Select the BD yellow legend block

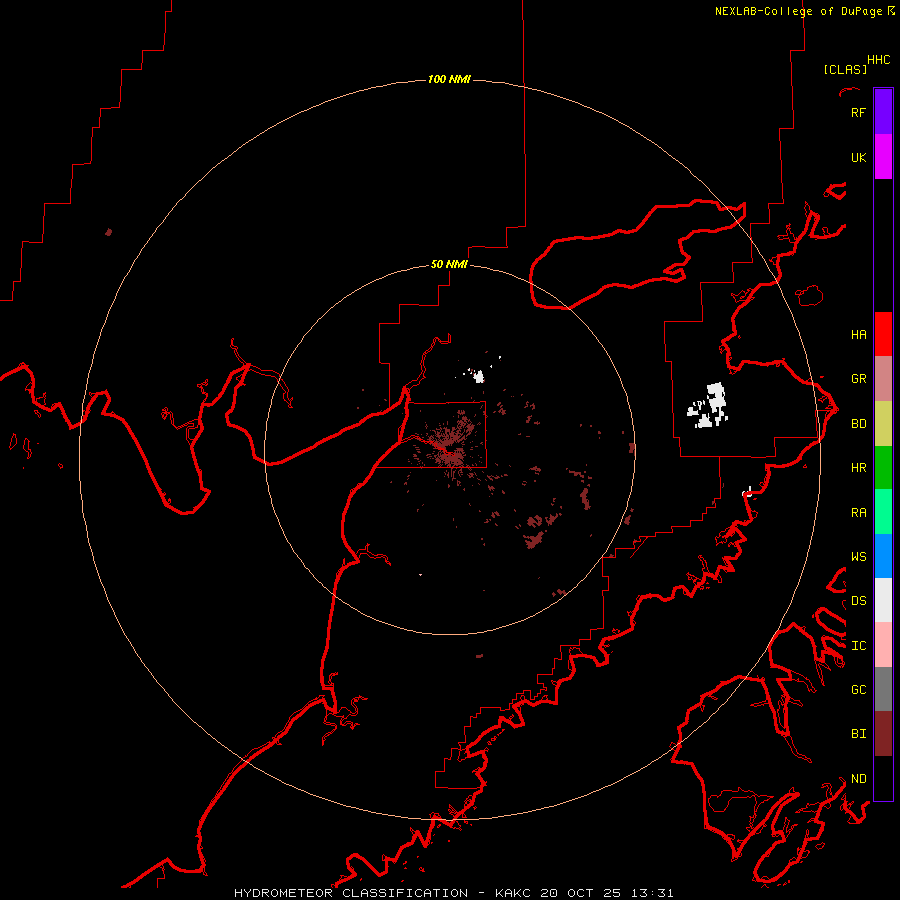coord(883,423)
